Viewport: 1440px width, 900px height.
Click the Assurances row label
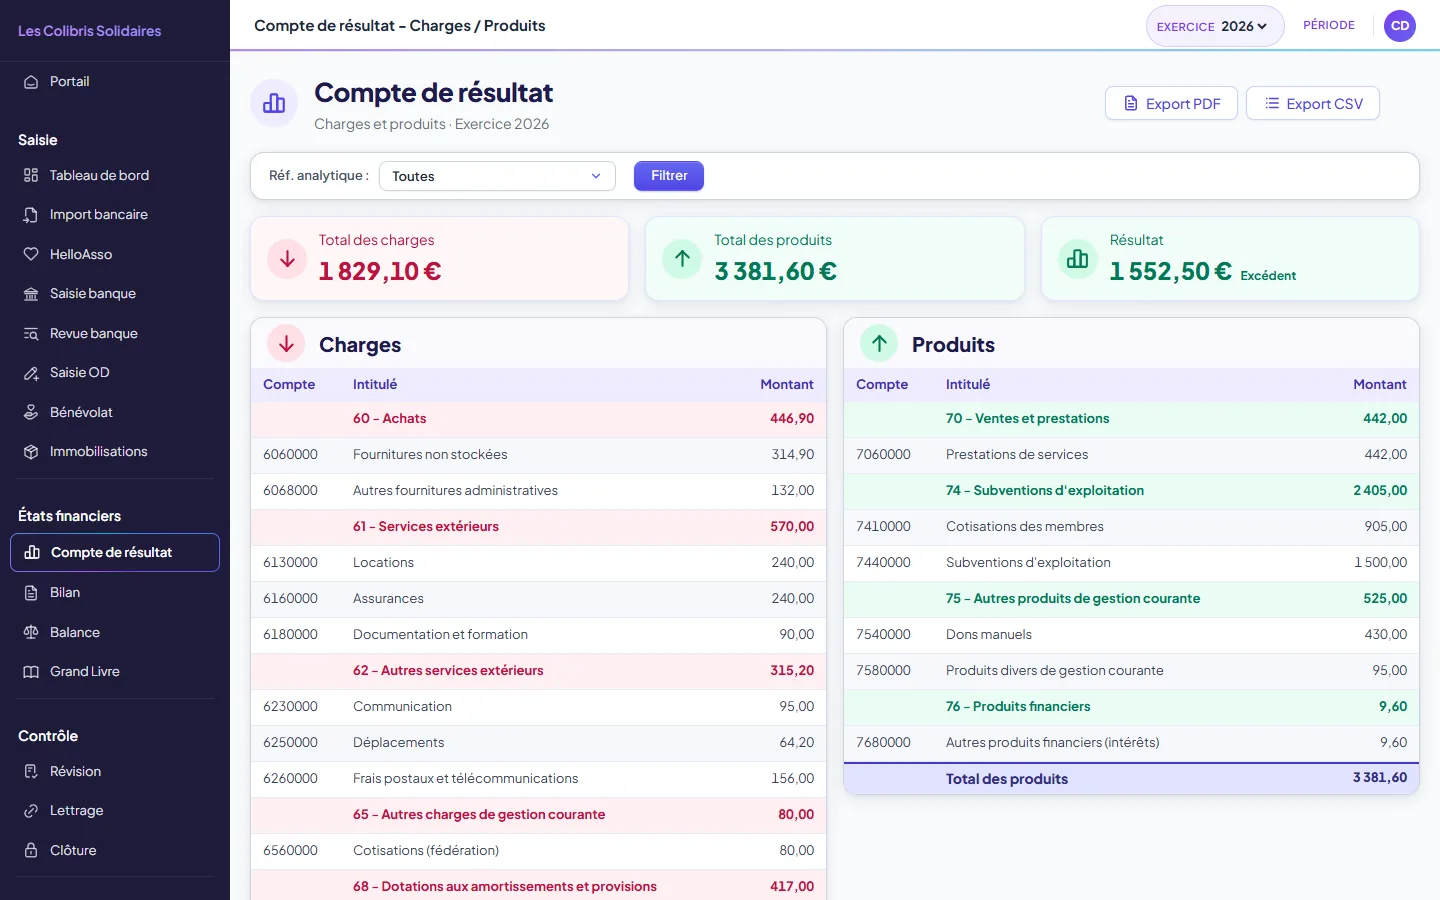coord(388,599)
